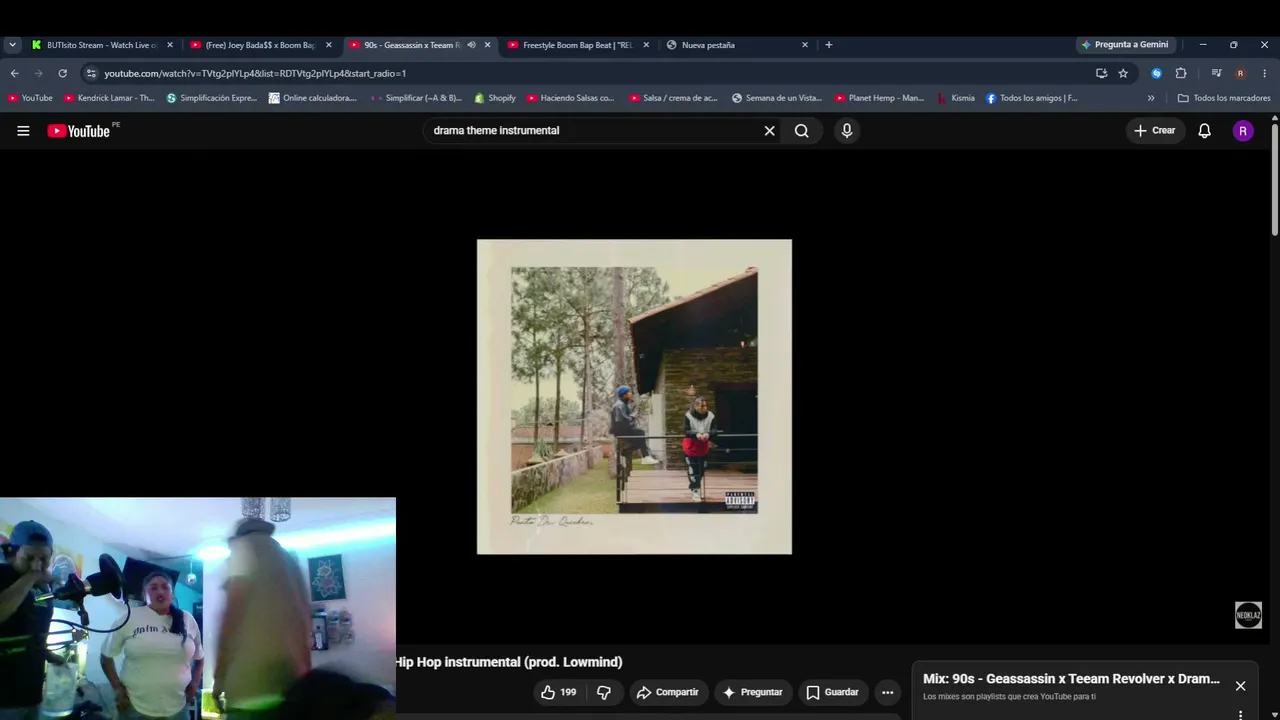Clear the search box text

769,131
